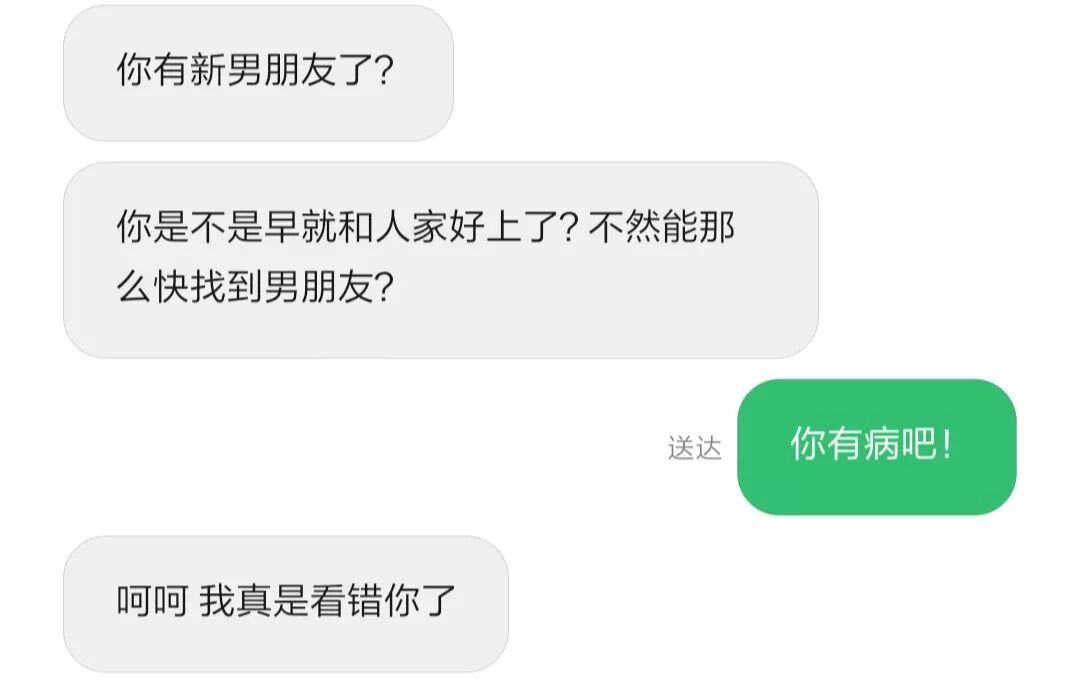1080x684 pixels.
Task: Click the '送达' delivery status label
Action: point(694,448)
